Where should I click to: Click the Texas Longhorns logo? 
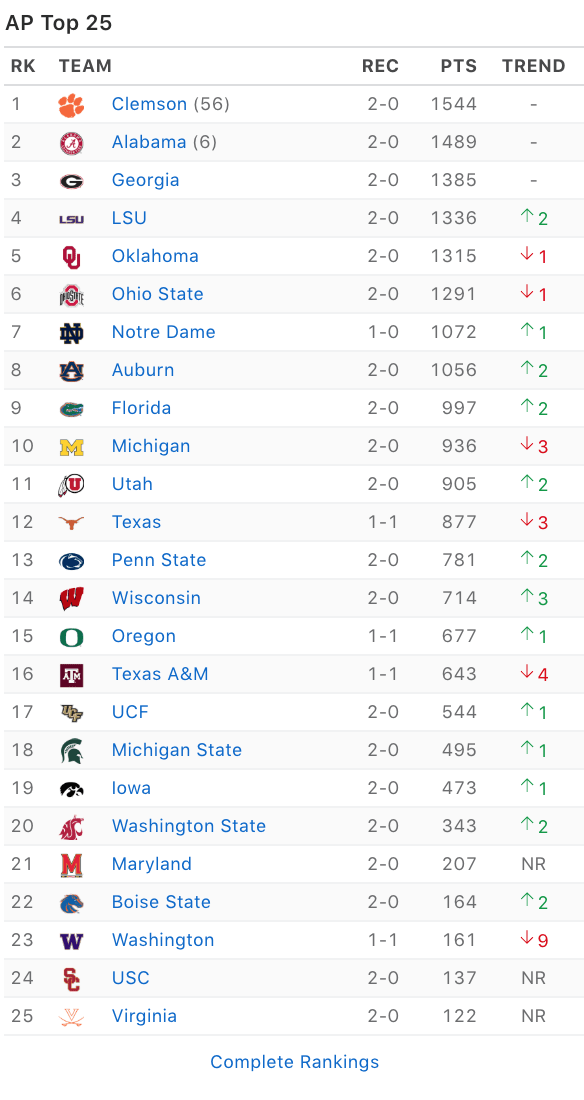[71, 522]
